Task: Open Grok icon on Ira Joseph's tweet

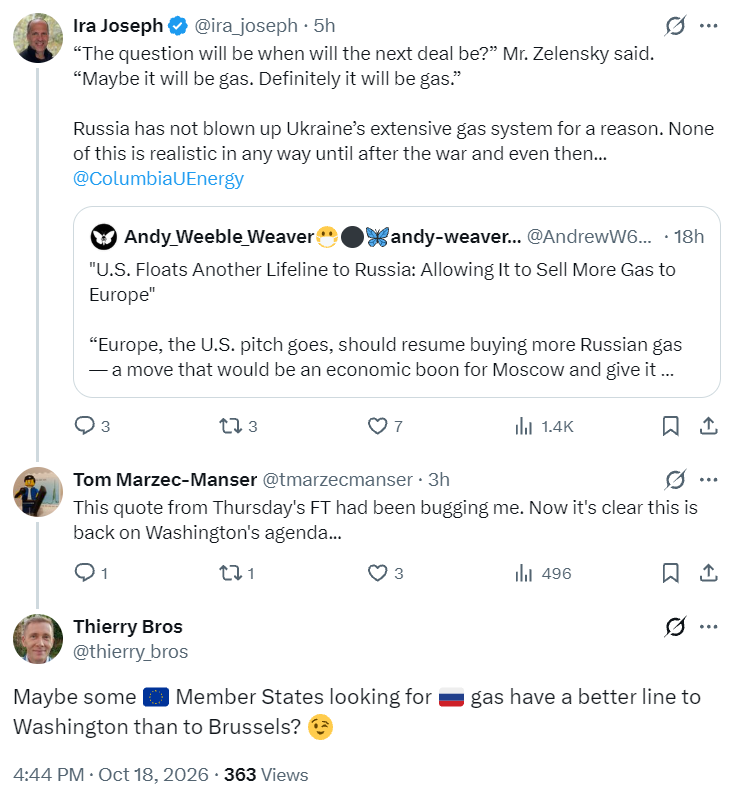Action: pyautogui.click(x=675, y=26)
